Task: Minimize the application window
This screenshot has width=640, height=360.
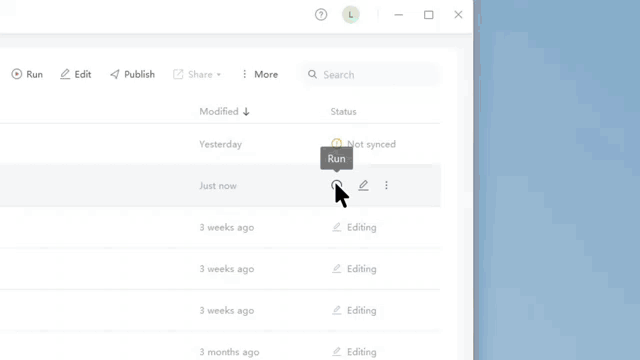Action: (x=398, y=15)
